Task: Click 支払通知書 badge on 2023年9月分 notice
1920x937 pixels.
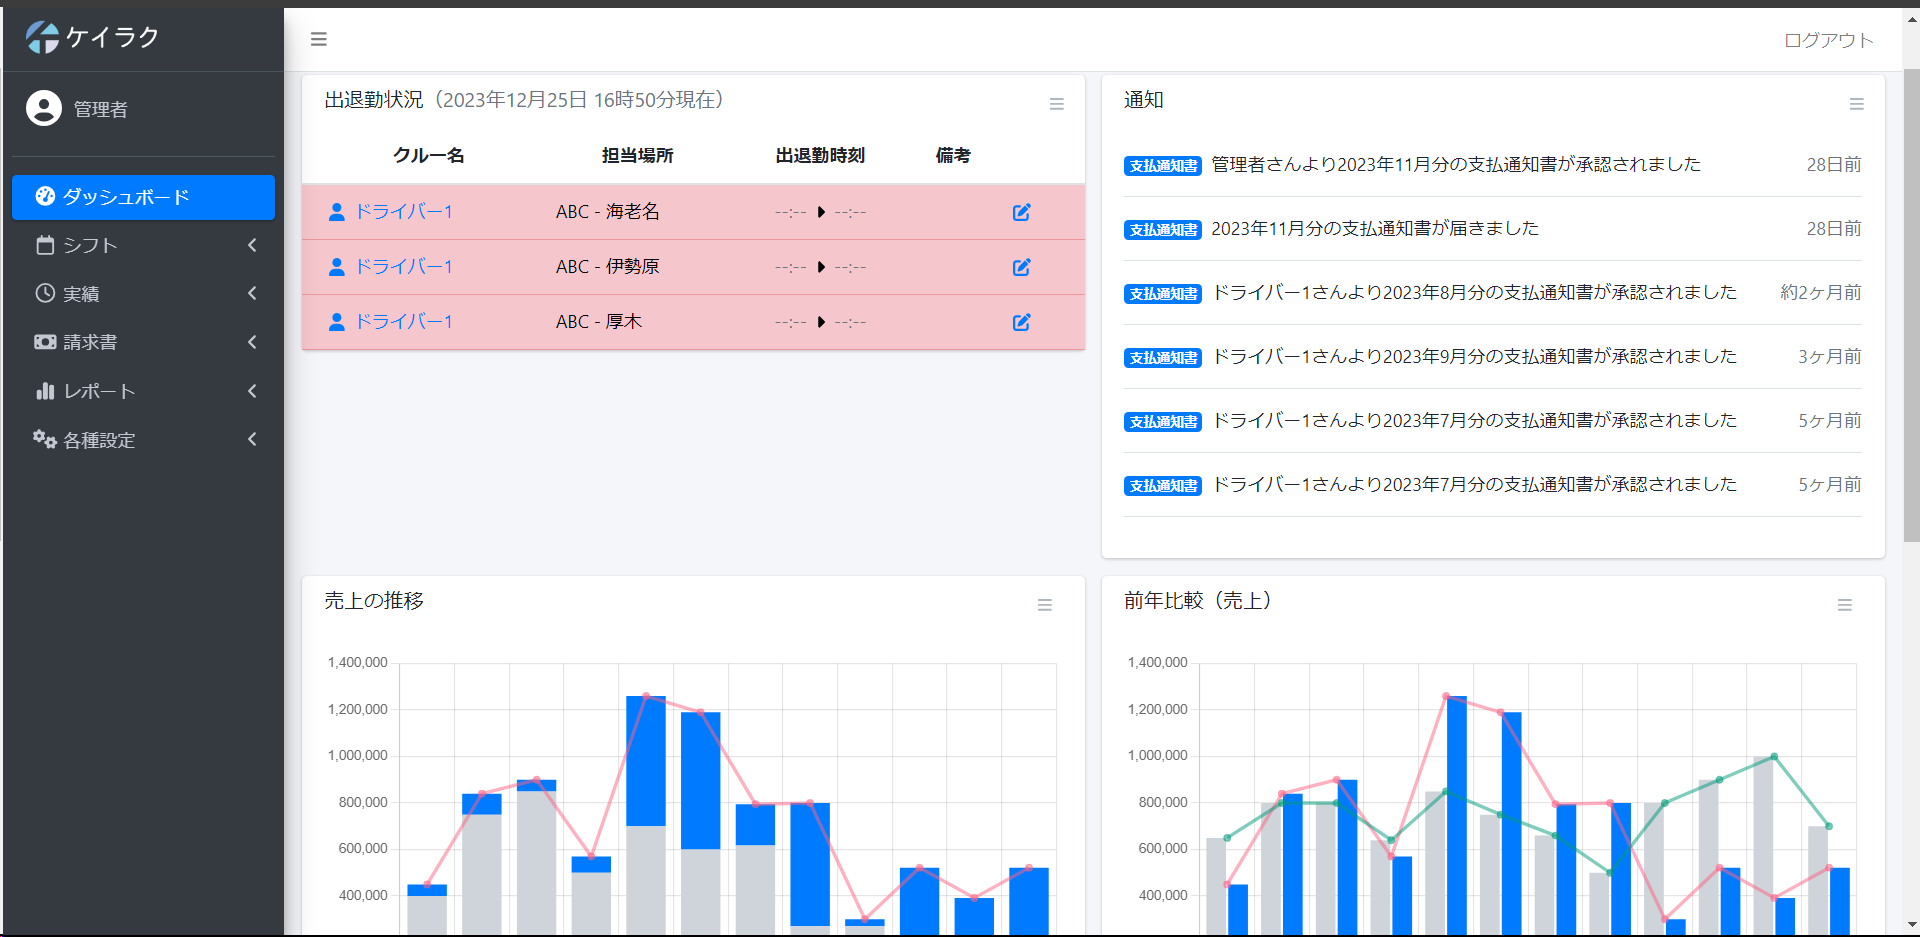Action: click(1163, 358)
